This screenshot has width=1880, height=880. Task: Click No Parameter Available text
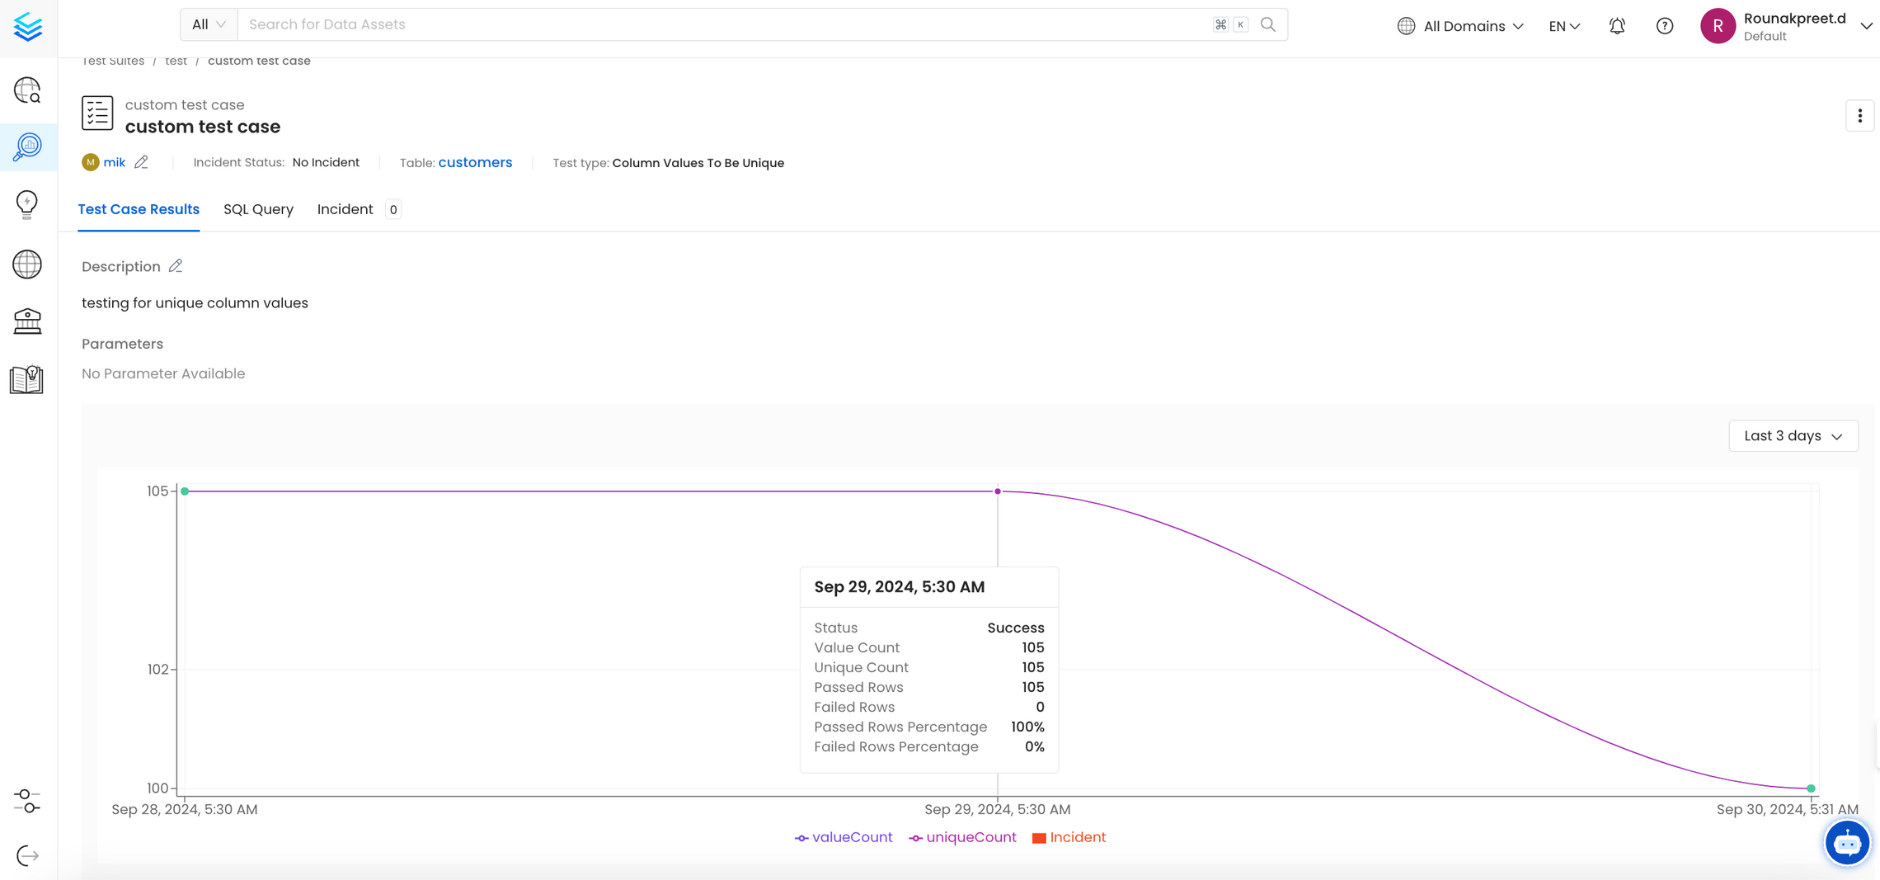[163, 373]
